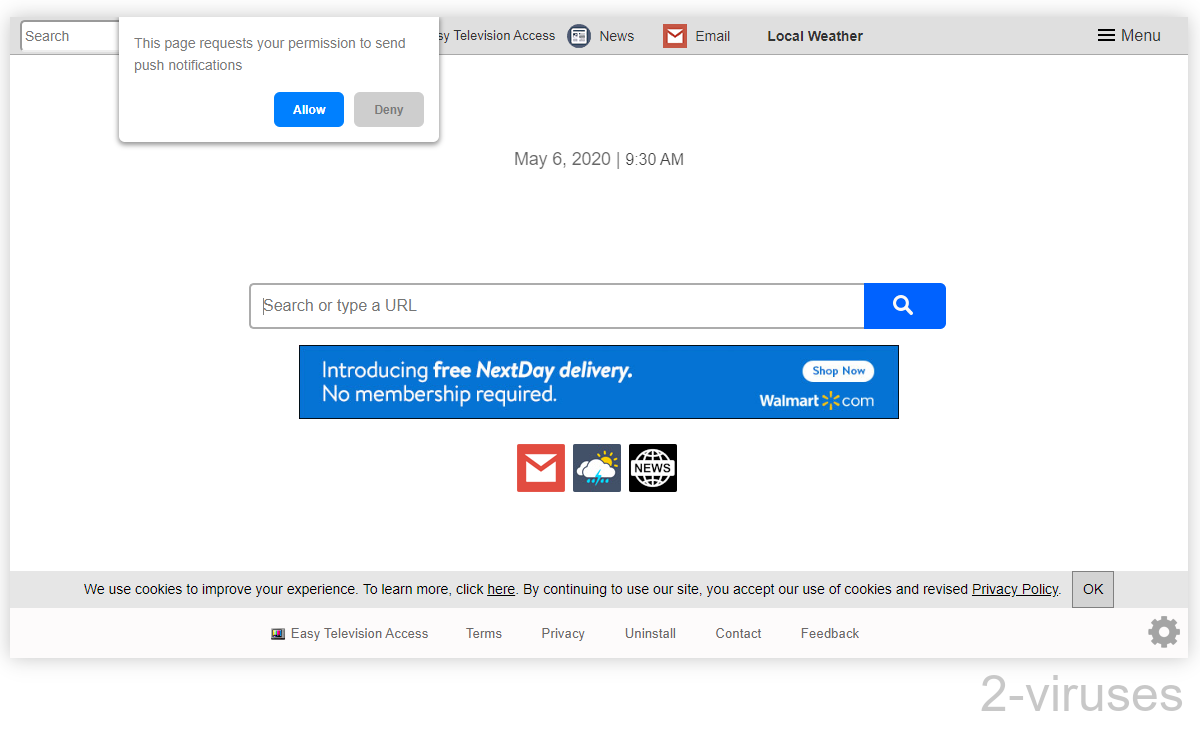Open the Uninstall link in the footer
1200x729 pixels.
pos(649,633)
